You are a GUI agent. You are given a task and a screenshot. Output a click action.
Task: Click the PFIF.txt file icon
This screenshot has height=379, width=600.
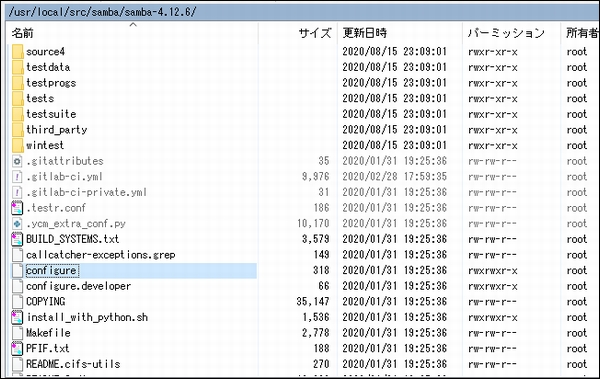click(x=17, y=349)
